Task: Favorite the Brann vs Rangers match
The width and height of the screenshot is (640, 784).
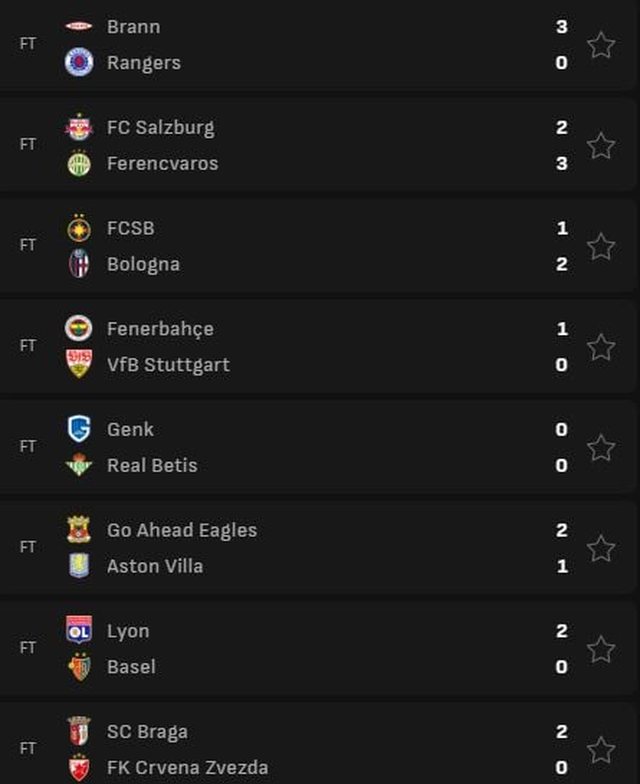Action: pos(600,45)
